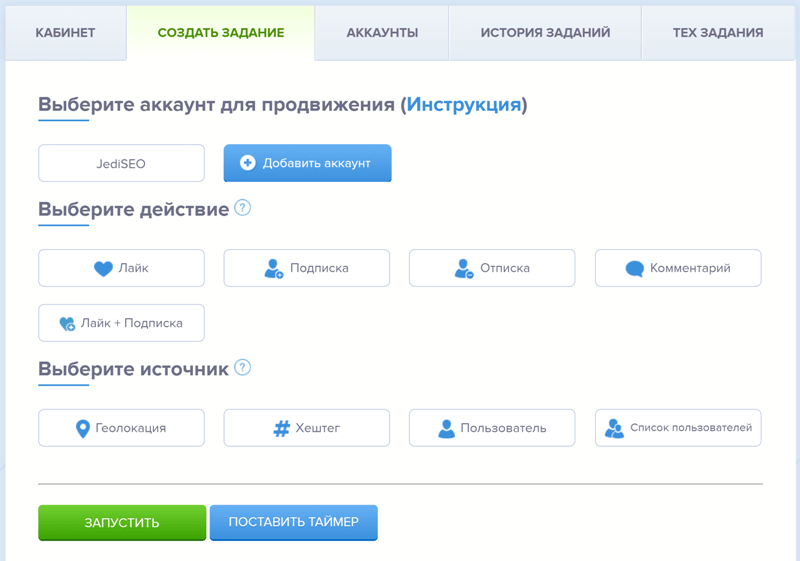Click the speech bubble icon for Комментарий
Screen dimensions: 800x561
tap(635, 269)
